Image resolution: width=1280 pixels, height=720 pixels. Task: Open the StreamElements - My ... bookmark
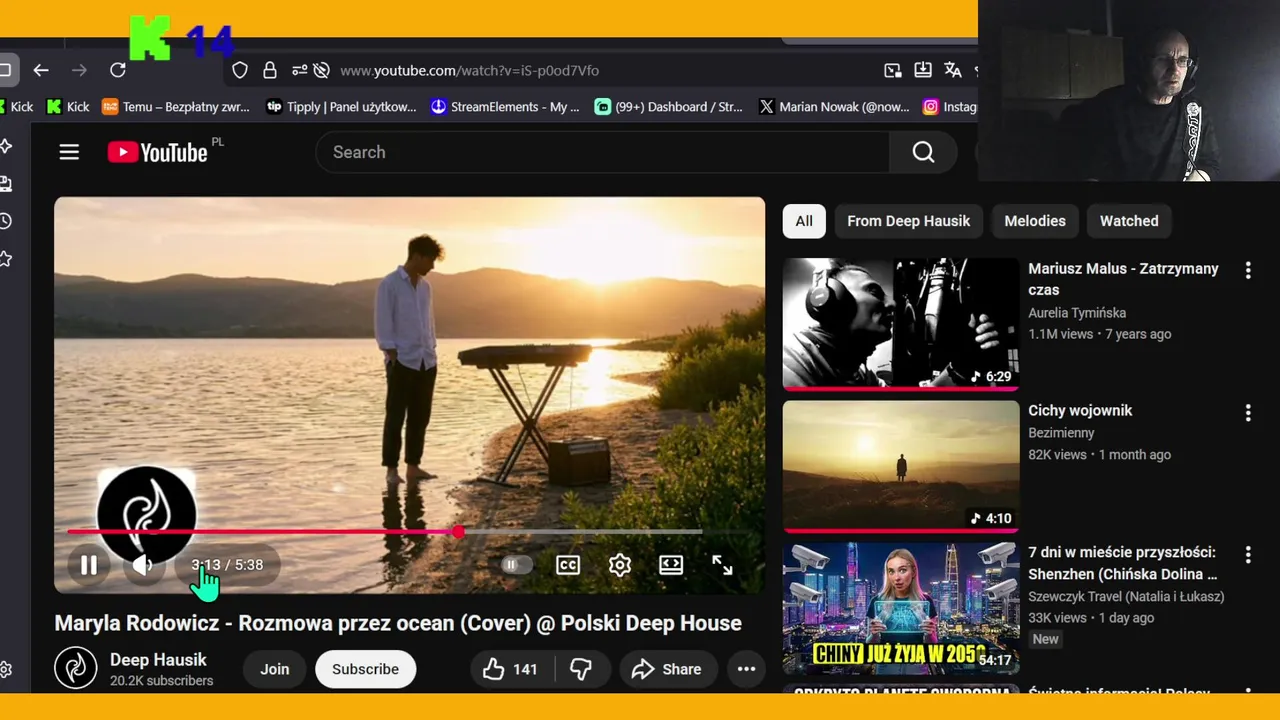pyautogui.click(x=505, y=106)
